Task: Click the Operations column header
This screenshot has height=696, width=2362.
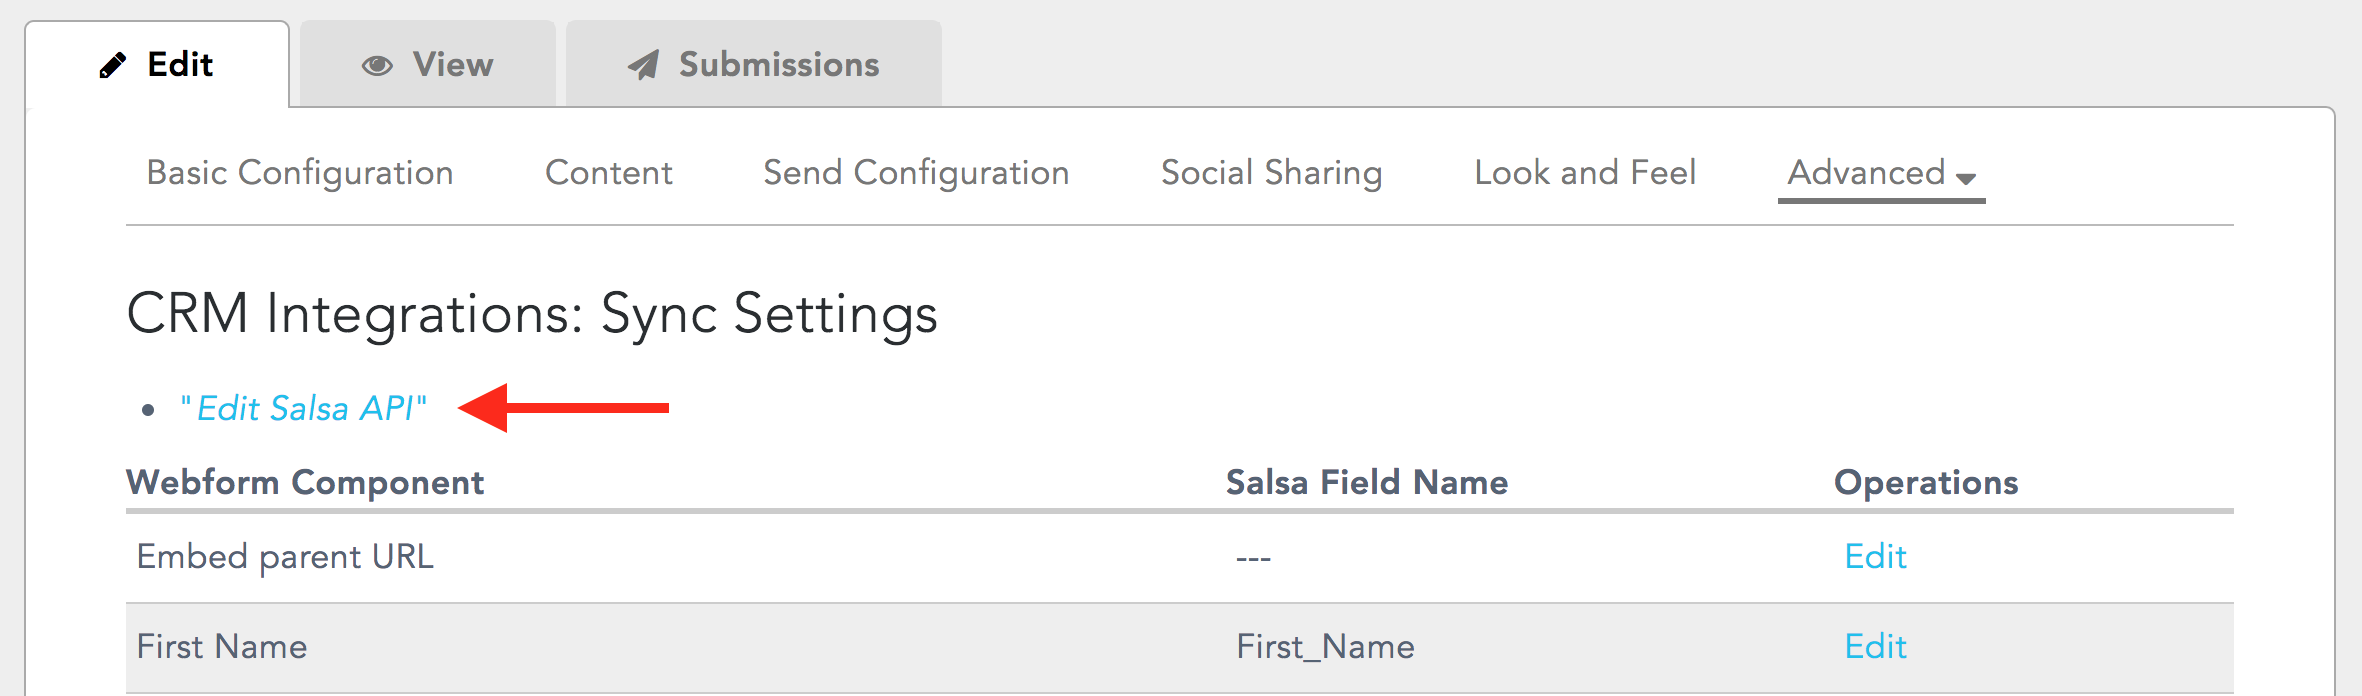Action: tap(1926, 482)
